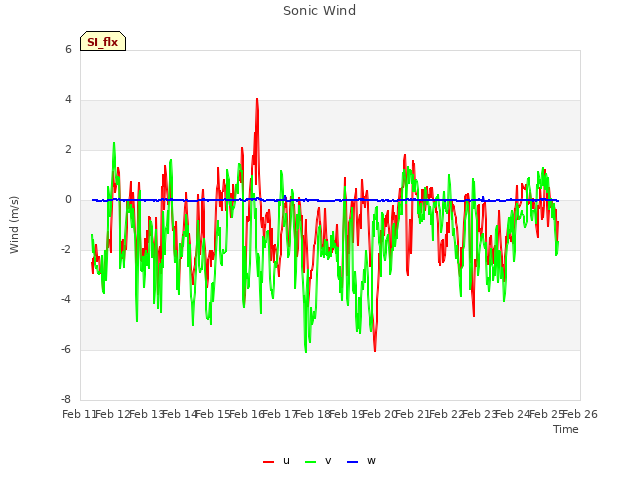Click the Feb 11 x-axis label
The image size is (640, 480).
tap(79, 414)
